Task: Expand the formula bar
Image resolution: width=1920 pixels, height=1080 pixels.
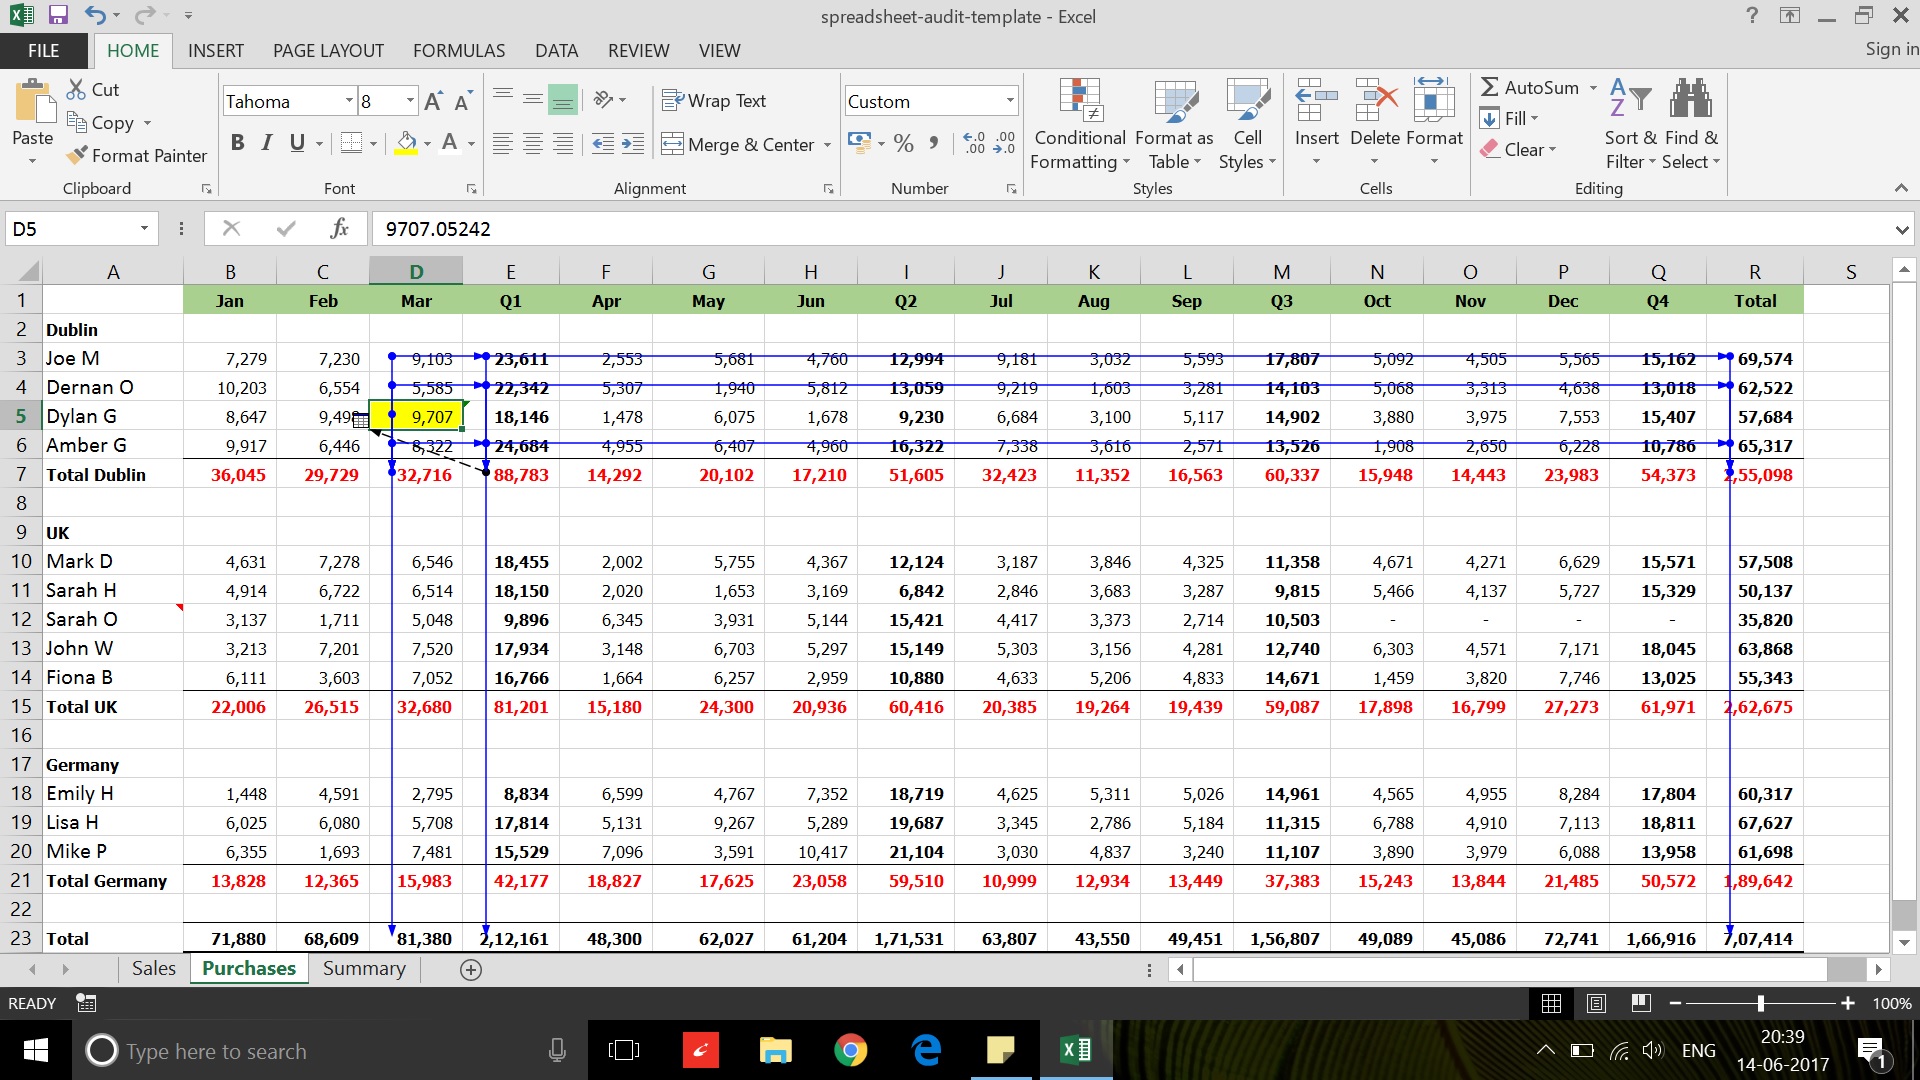Action: (x=1901, y=229)
